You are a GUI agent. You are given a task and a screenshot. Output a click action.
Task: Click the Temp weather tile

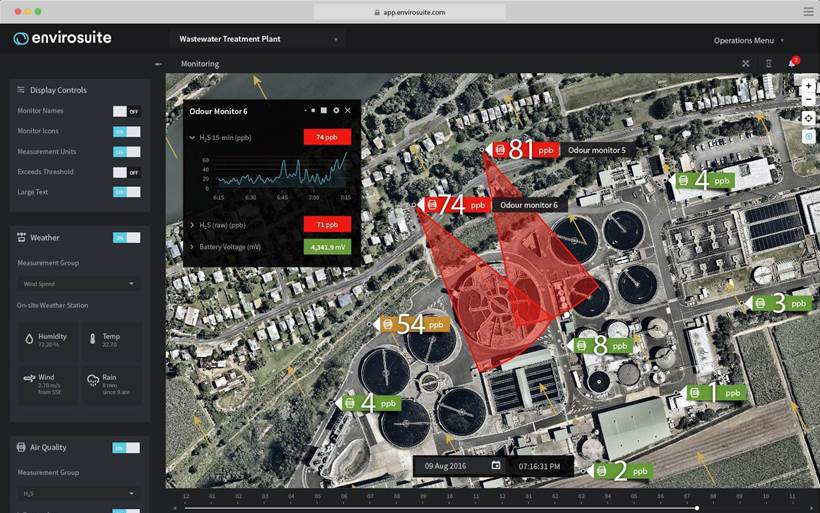[112, 340]
